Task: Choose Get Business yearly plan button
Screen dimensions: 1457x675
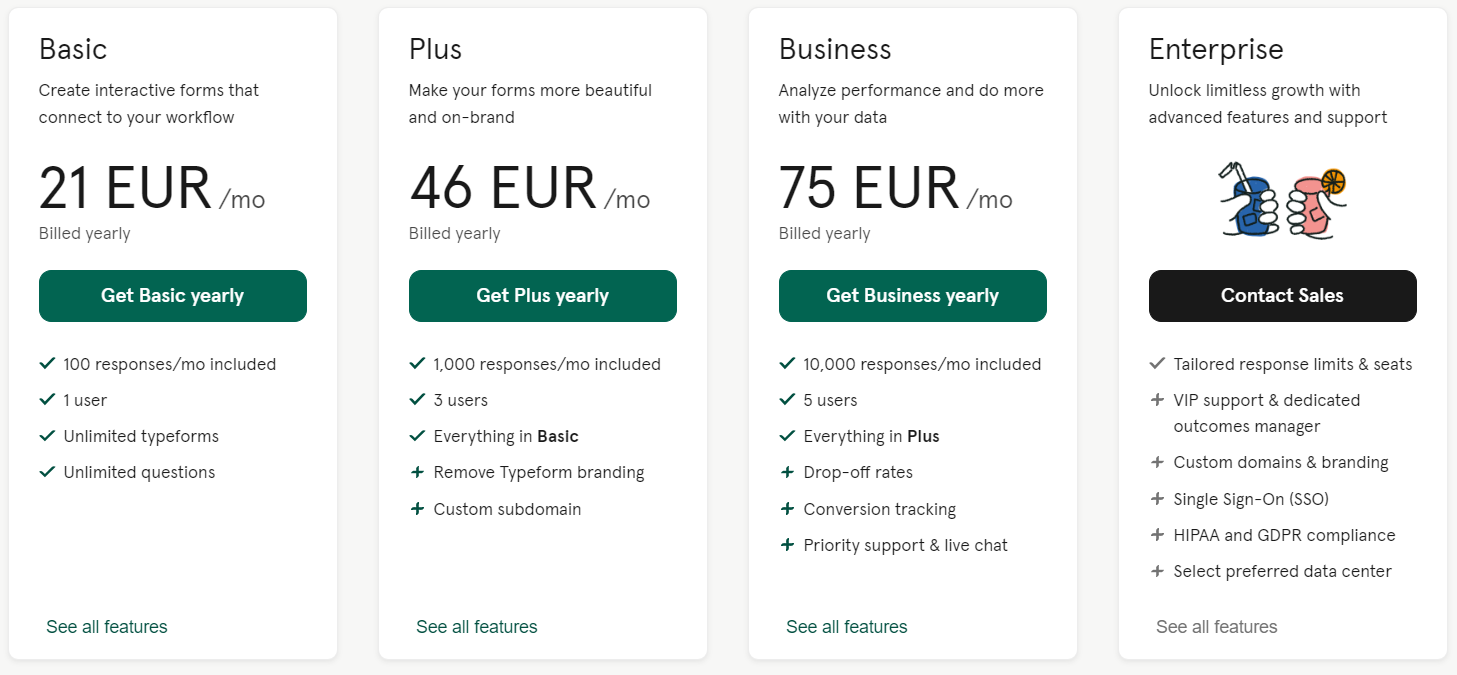Action: tap(912, 296)
